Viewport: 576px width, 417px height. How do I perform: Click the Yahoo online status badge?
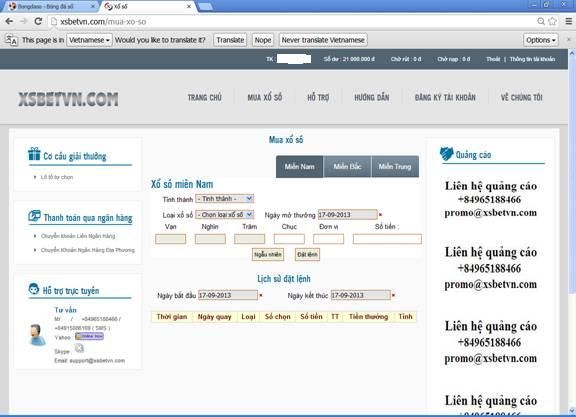click(89, 336)
